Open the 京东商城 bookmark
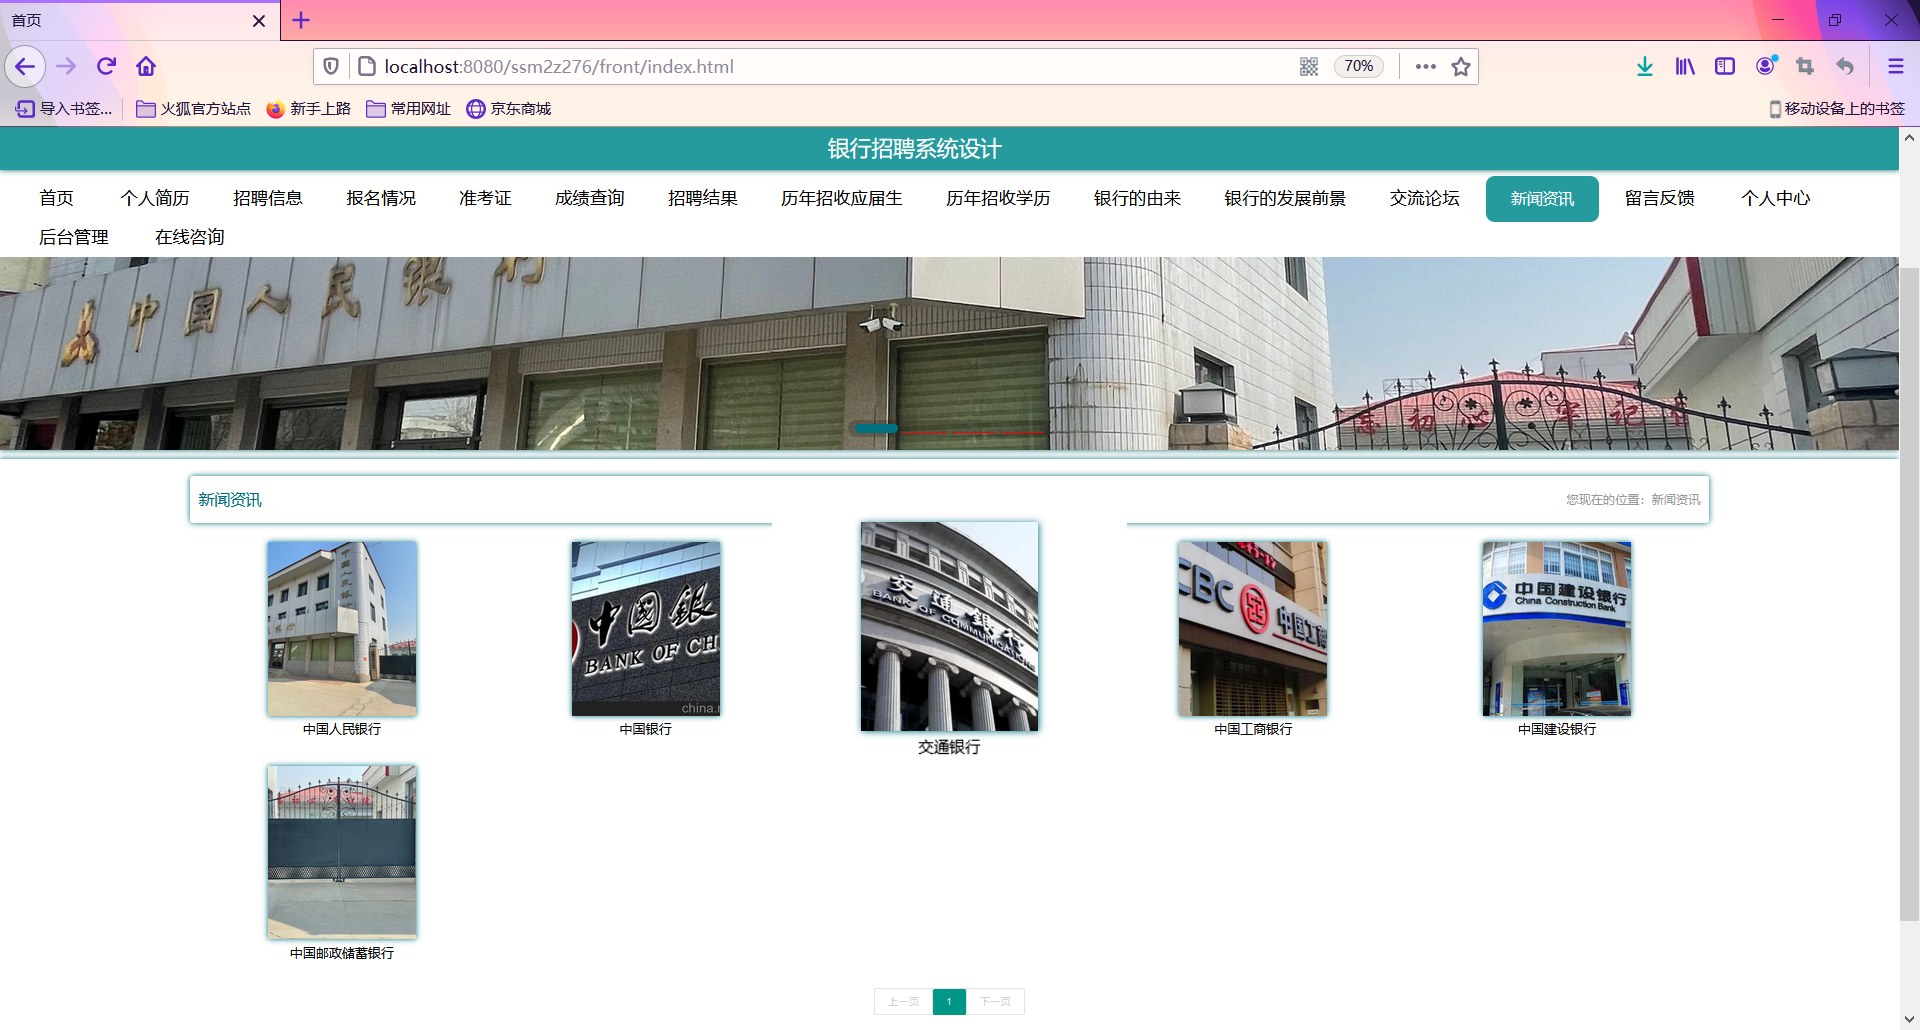 pos(509,109)
